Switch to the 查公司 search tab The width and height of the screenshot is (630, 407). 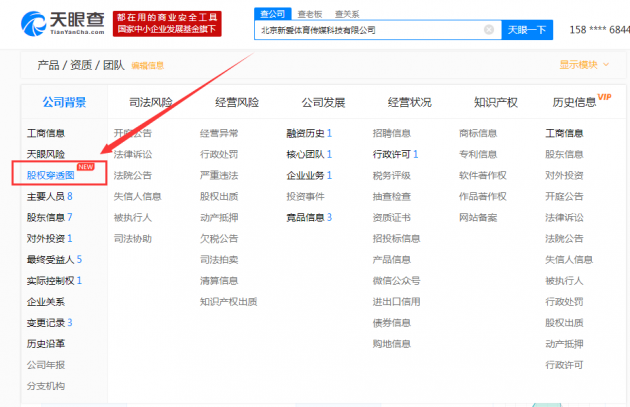tap(272, 14)
